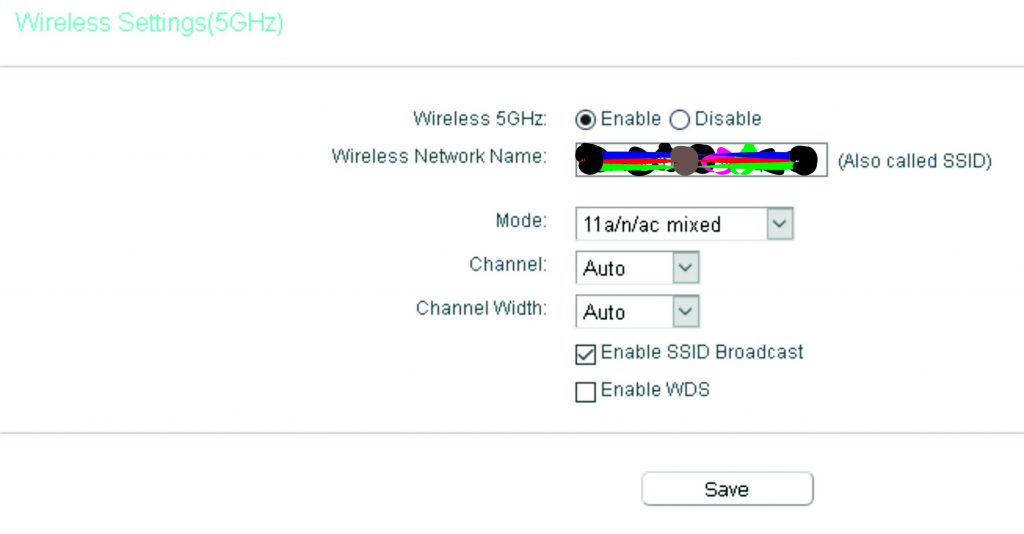
Task: Click the 'Wireless Network Name:' field label
Action: [439, 157]
